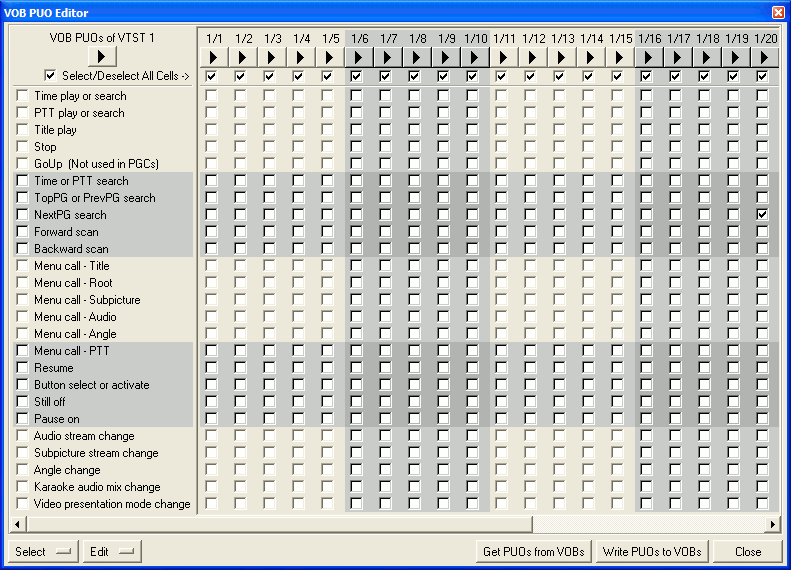This screenshot has width=791, height=570.
Task: Open the Edit dropdown menu
Action: click(113, 551)
